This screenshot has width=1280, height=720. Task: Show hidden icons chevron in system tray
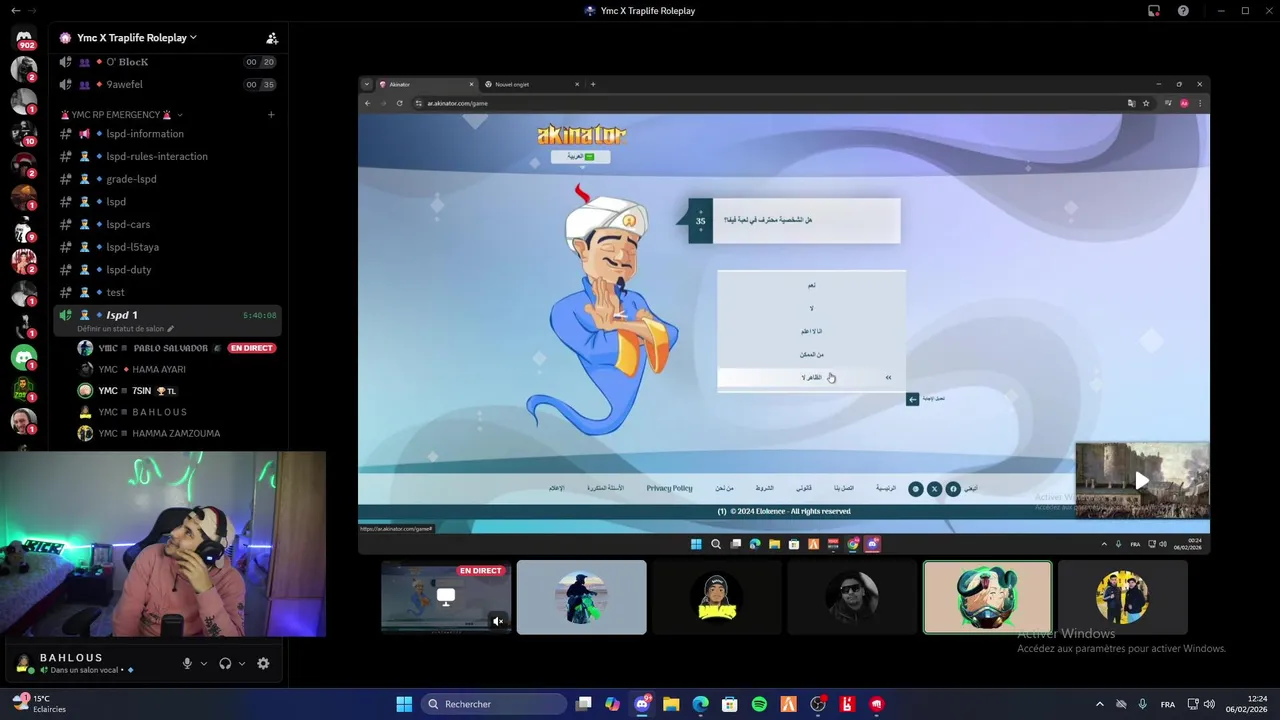(x=1099, y=704)
